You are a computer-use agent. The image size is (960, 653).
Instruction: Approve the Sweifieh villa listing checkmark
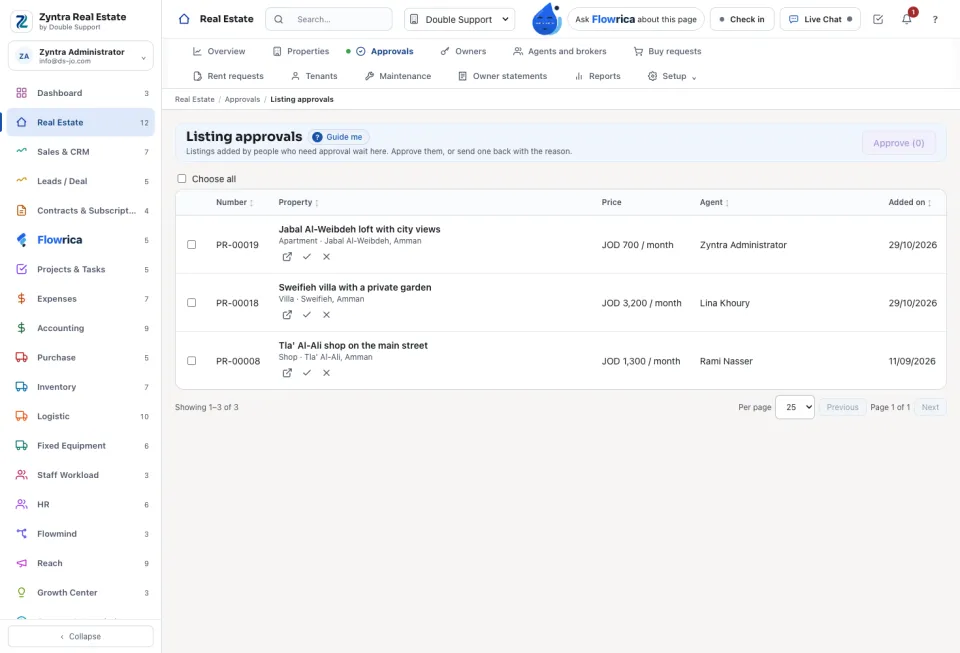click(x=307, y=315)
